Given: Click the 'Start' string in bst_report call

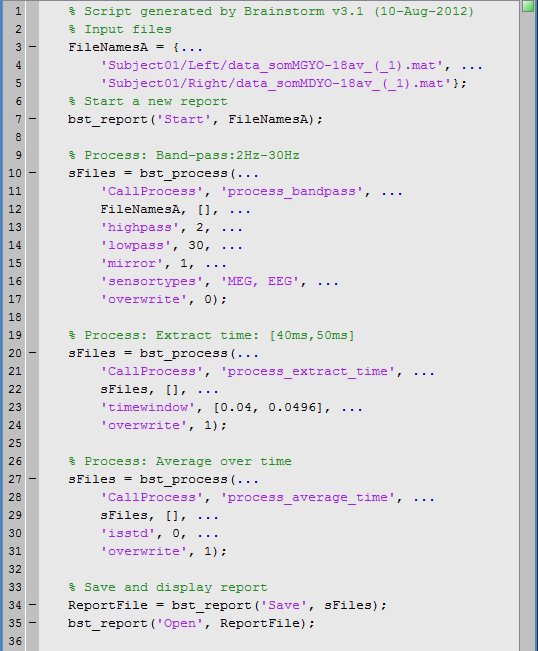Looking at the screenshot, I should (184, 120).
